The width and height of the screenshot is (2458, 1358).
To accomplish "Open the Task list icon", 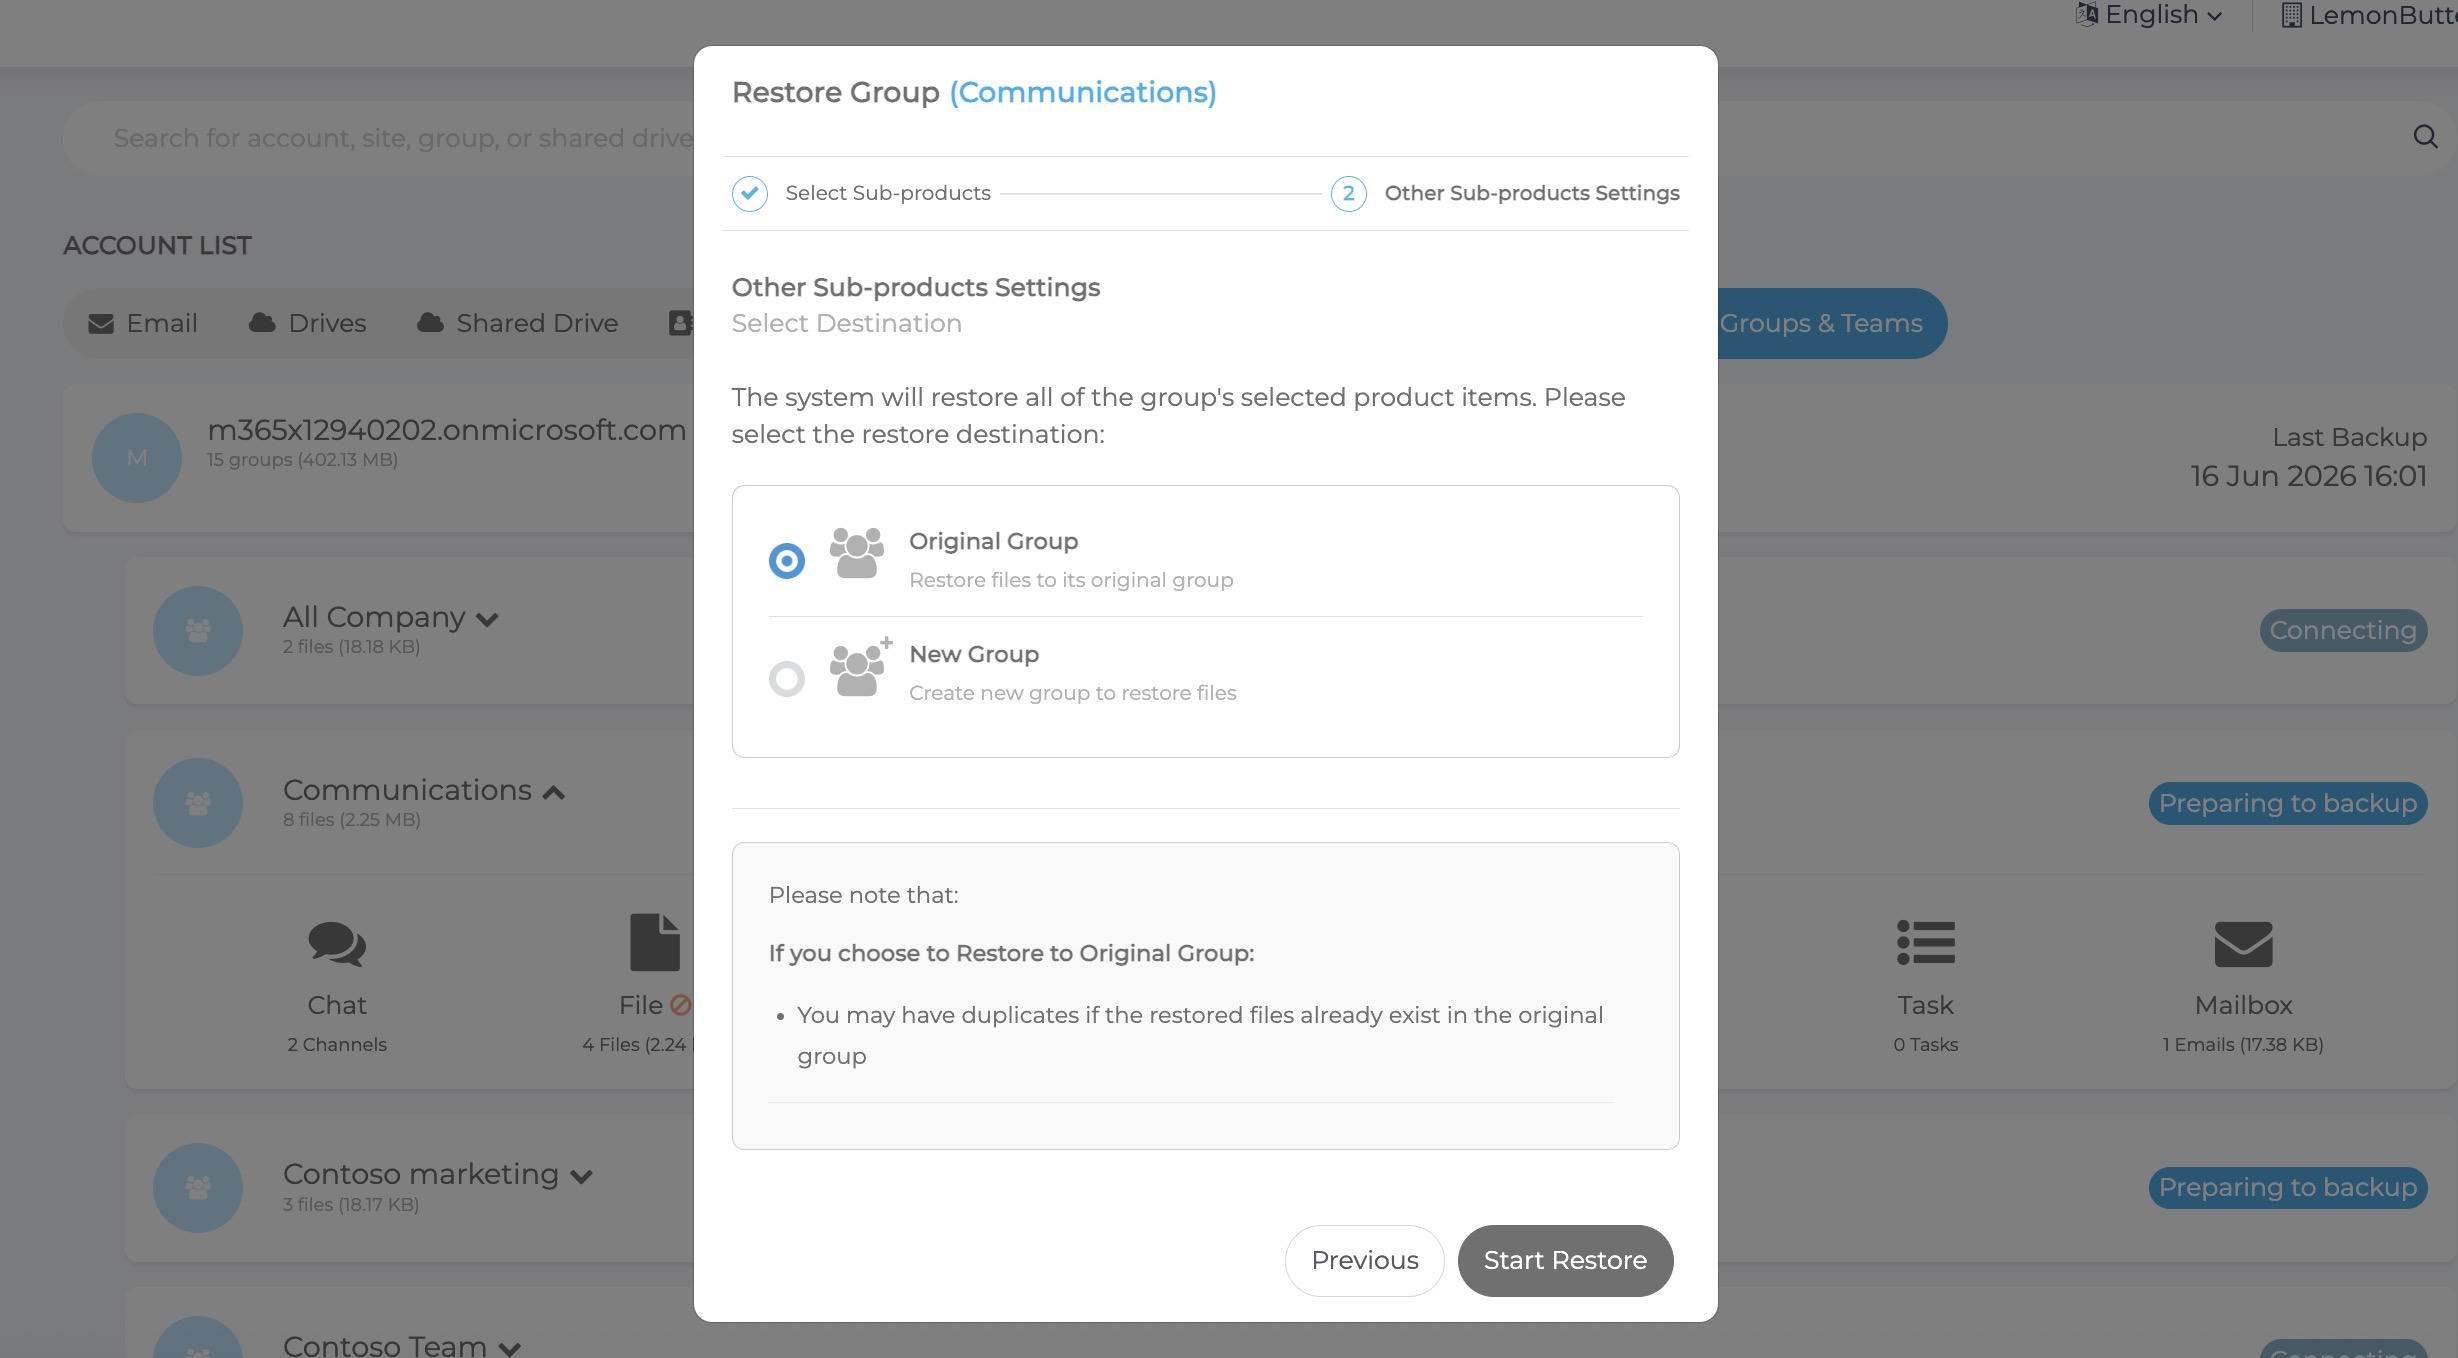I will point(1925,943).
